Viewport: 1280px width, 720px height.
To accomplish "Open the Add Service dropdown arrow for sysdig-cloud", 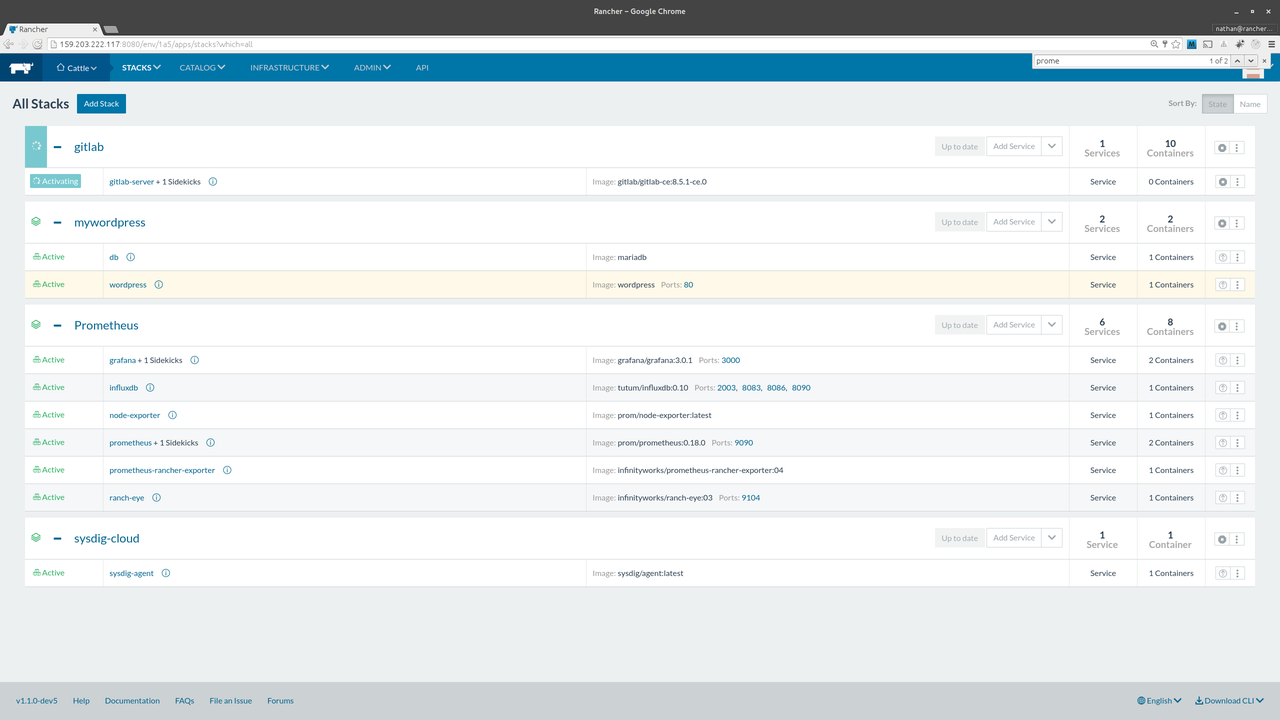I will click(x=1051, y=538).
